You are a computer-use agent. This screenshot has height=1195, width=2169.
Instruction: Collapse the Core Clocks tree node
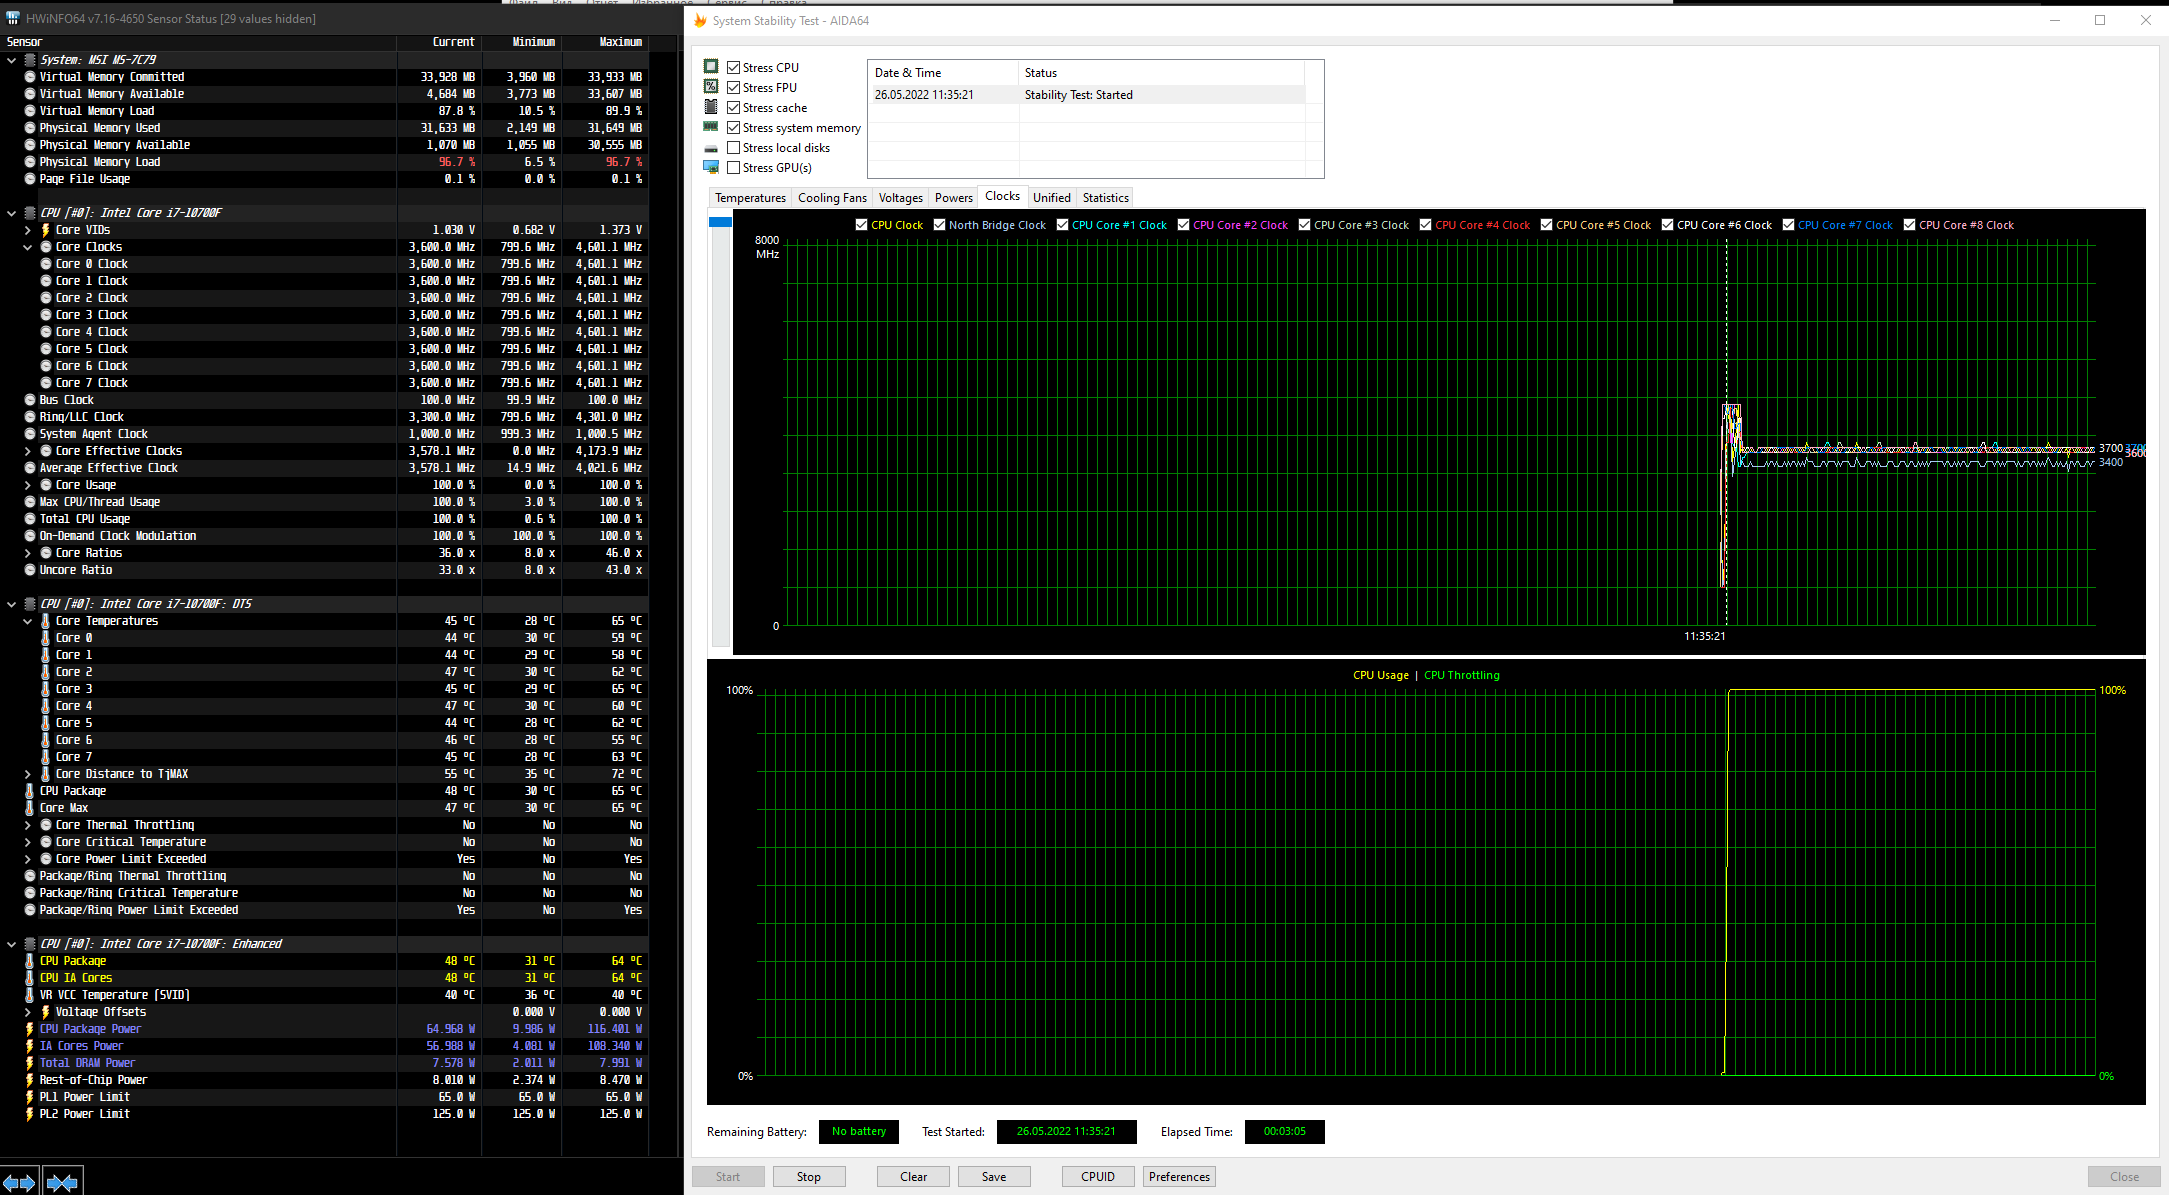tap(28, 247)
